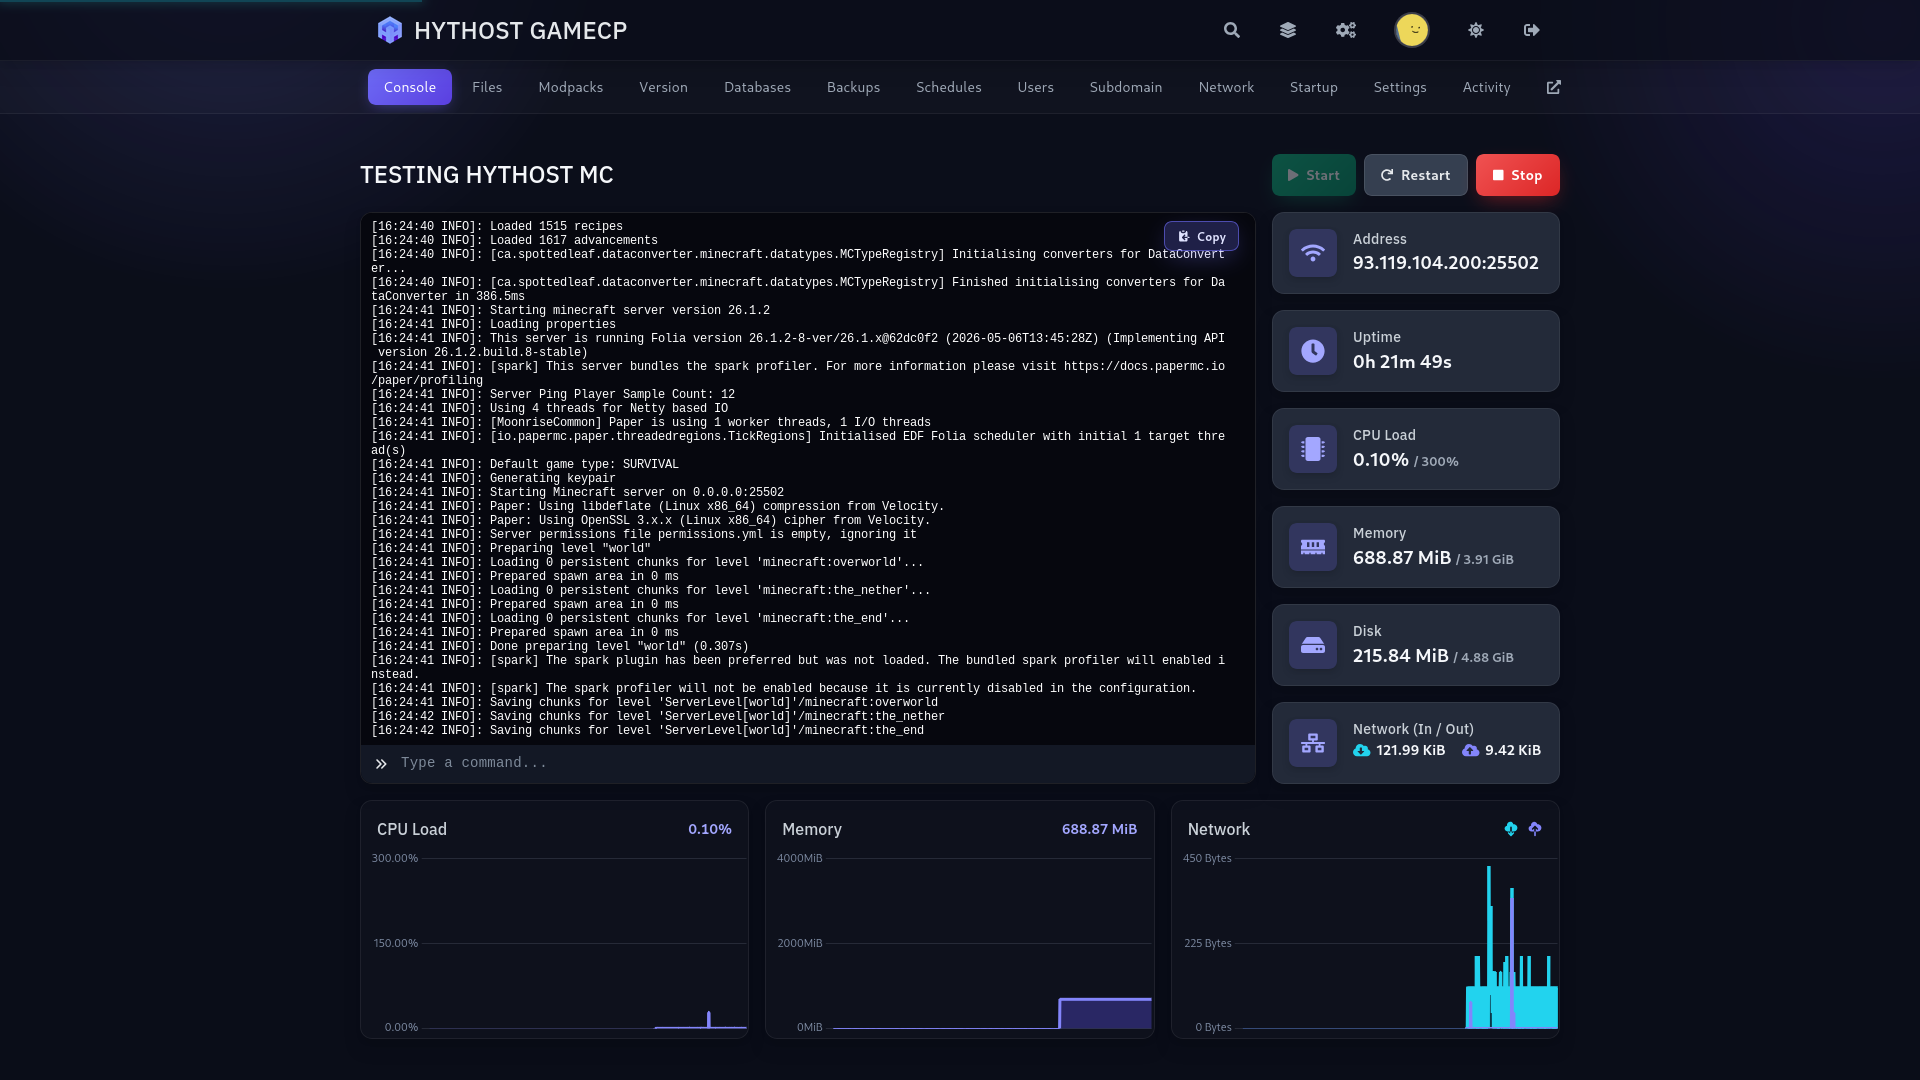Click the Wi-Fi icon on the Address card
1920x1080 pixels.
[1313, 253]
